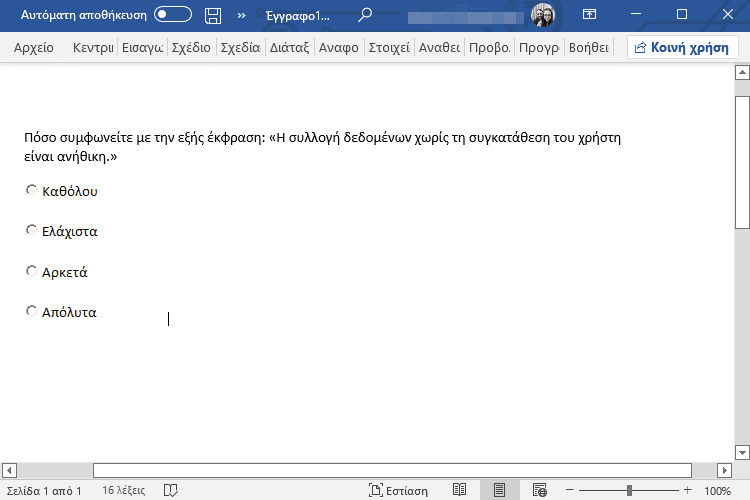This screenshot has width=750, height=500.
Task: Close the Word window
Action: (x=728, y=14)
